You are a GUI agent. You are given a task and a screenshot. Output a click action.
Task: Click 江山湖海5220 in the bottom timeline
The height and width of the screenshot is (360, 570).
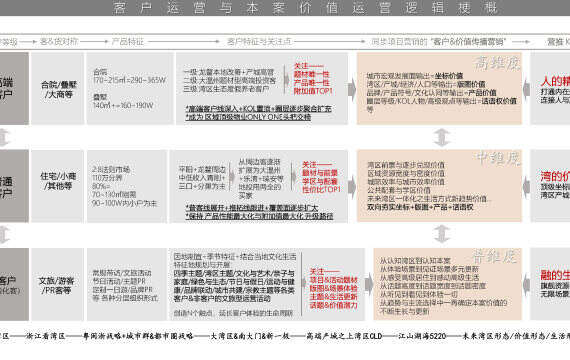(422, 336)
